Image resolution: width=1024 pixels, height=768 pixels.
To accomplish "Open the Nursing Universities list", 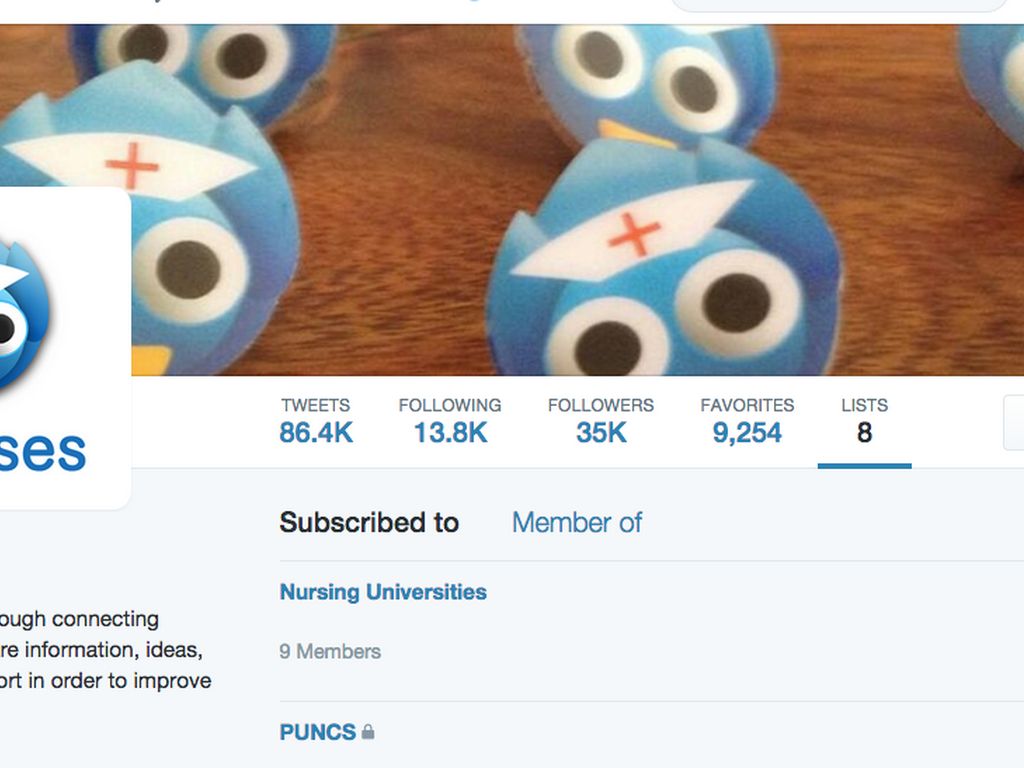I will 383,592.
